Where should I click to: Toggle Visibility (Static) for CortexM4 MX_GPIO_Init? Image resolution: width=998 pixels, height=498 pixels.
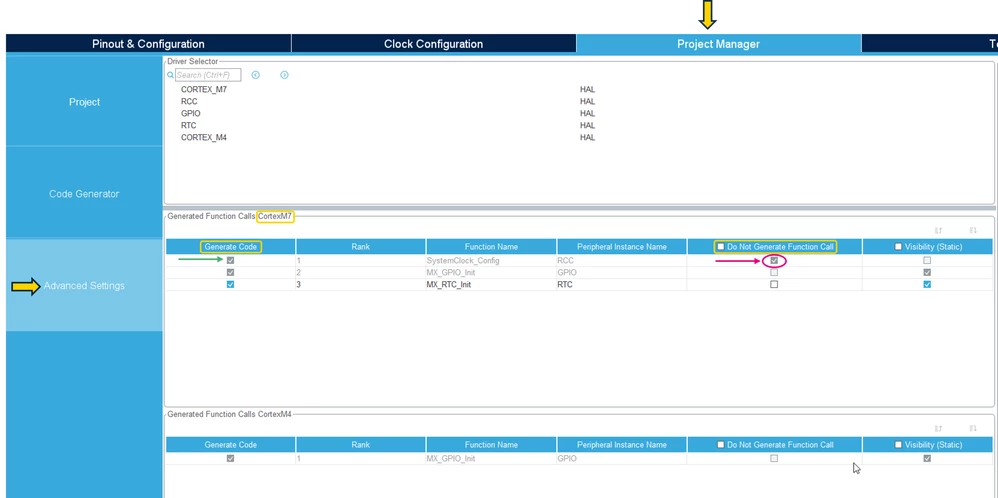tap(927, 459)
